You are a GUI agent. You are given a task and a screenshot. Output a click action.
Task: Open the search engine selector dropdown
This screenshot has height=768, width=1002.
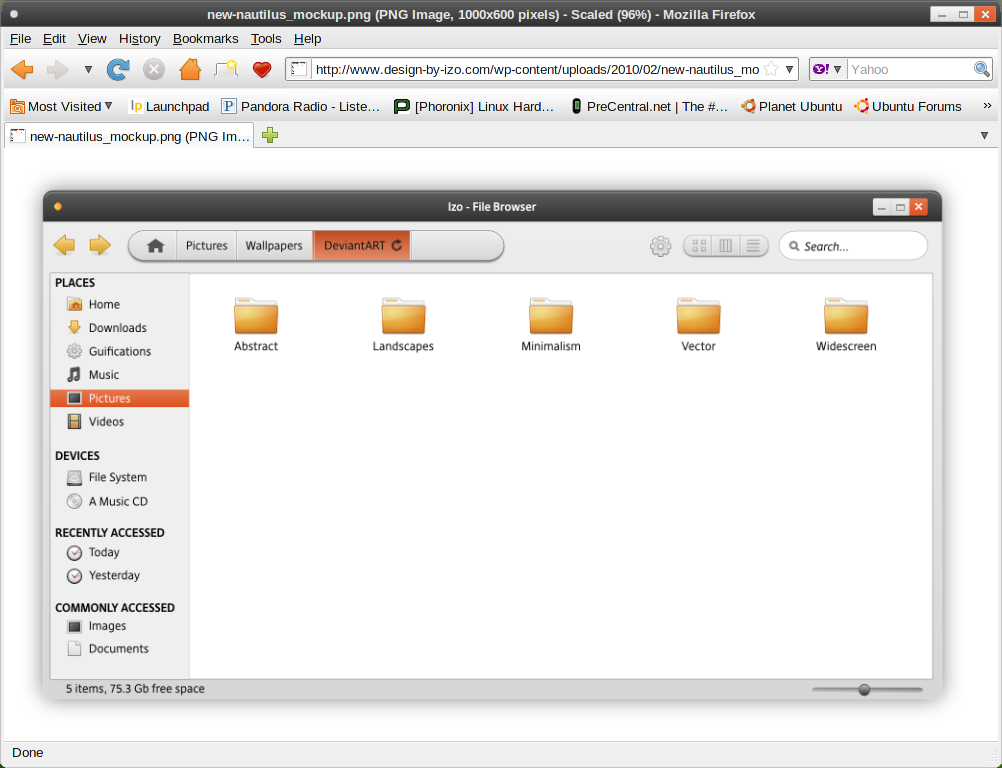tap(827, 70)
